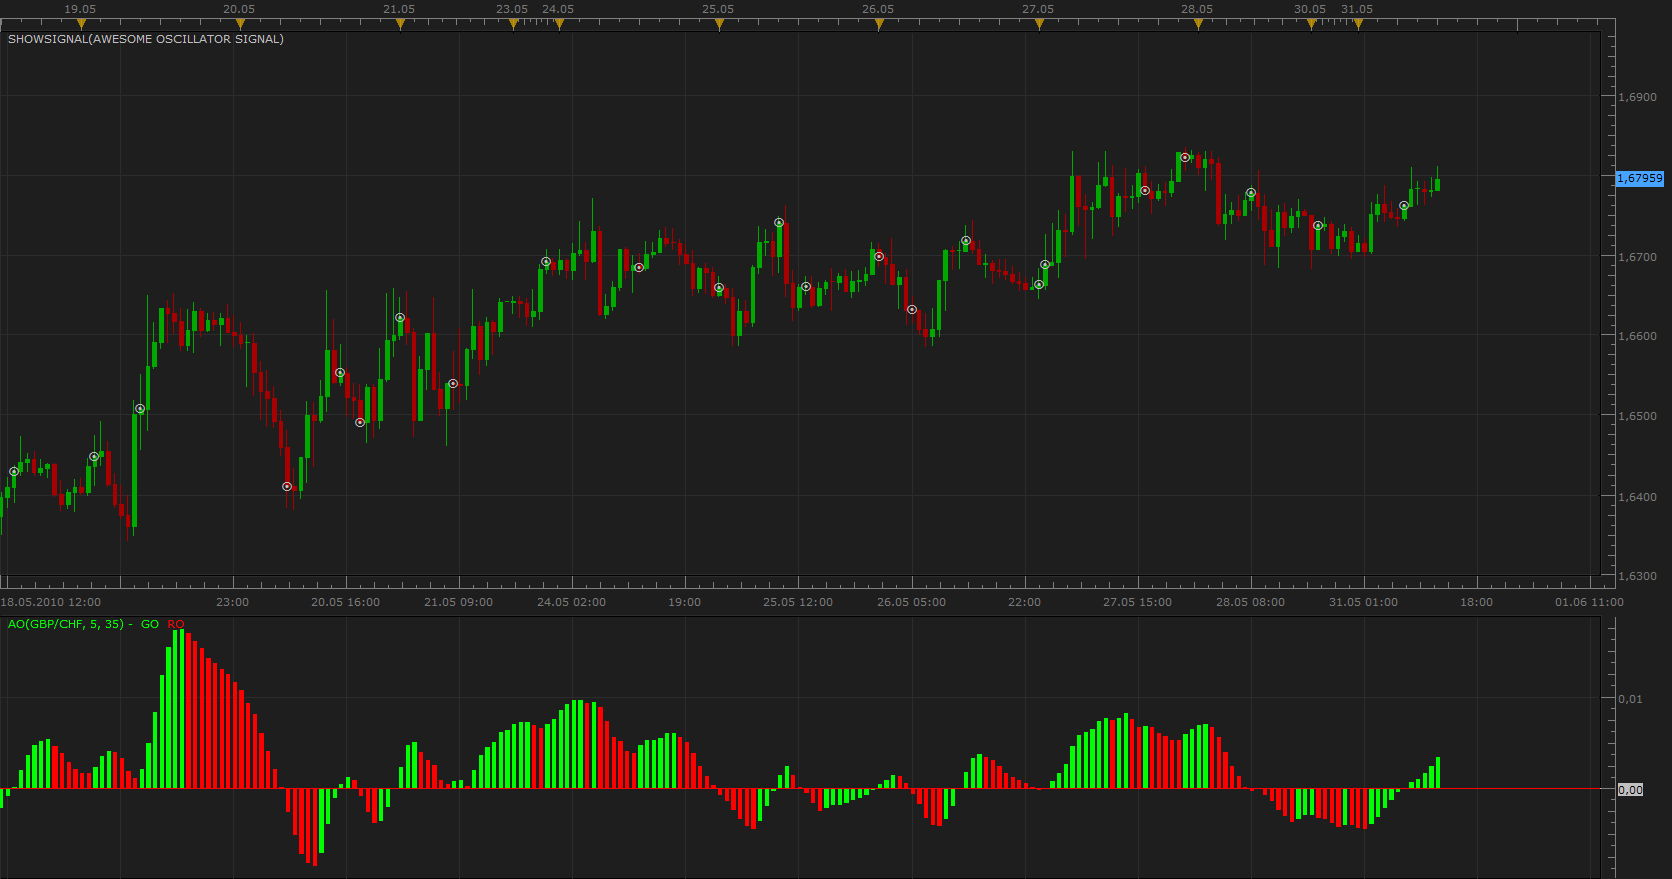The height and width of the screenshot is (879, 1672).
Task: Select the orange triangle marker below 31.05
Action: [1358, 25]
